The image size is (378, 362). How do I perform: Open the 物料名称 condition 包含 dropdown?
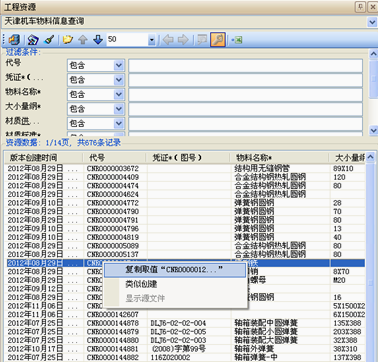click(x=119, y=94)
